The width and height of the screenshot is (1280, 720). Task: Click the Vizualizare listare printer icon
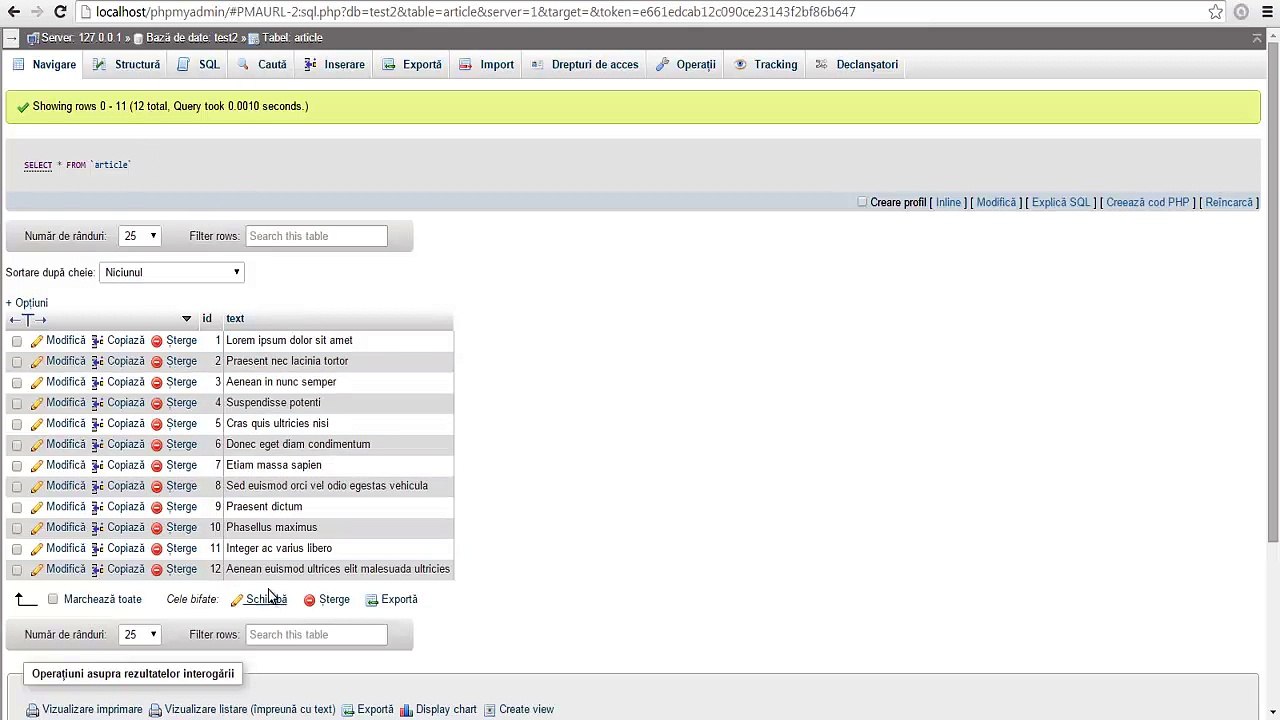(x=155, y=710)
